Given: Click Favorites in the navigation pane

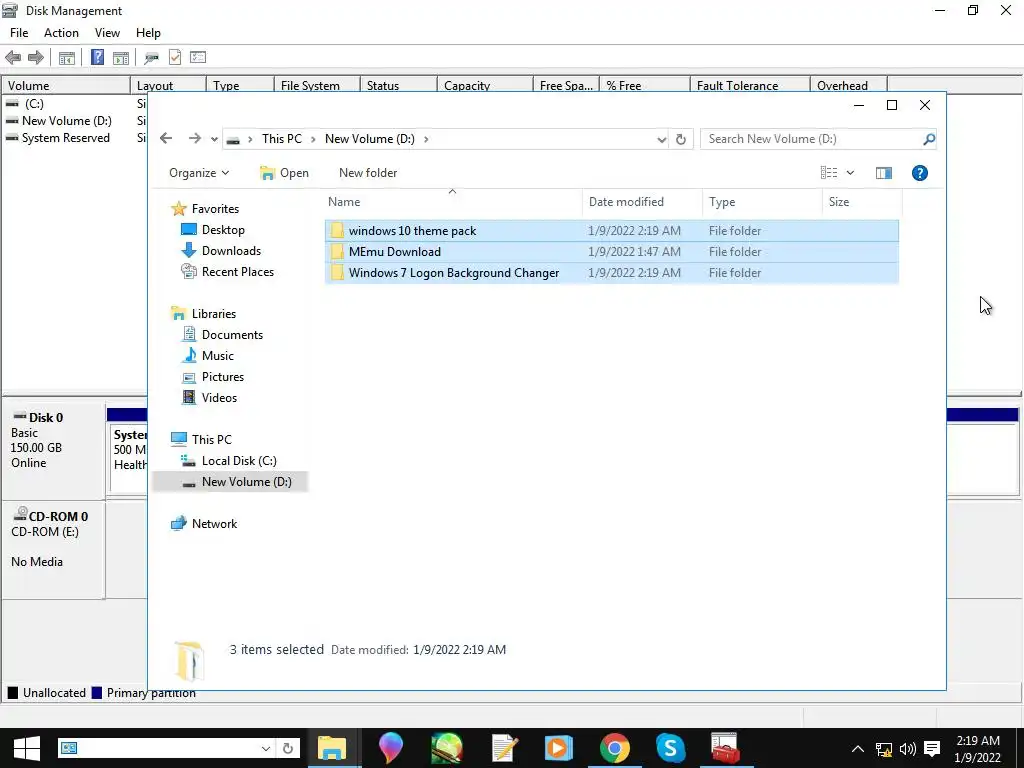Looking at the screenshot, I should click(215, 209).
